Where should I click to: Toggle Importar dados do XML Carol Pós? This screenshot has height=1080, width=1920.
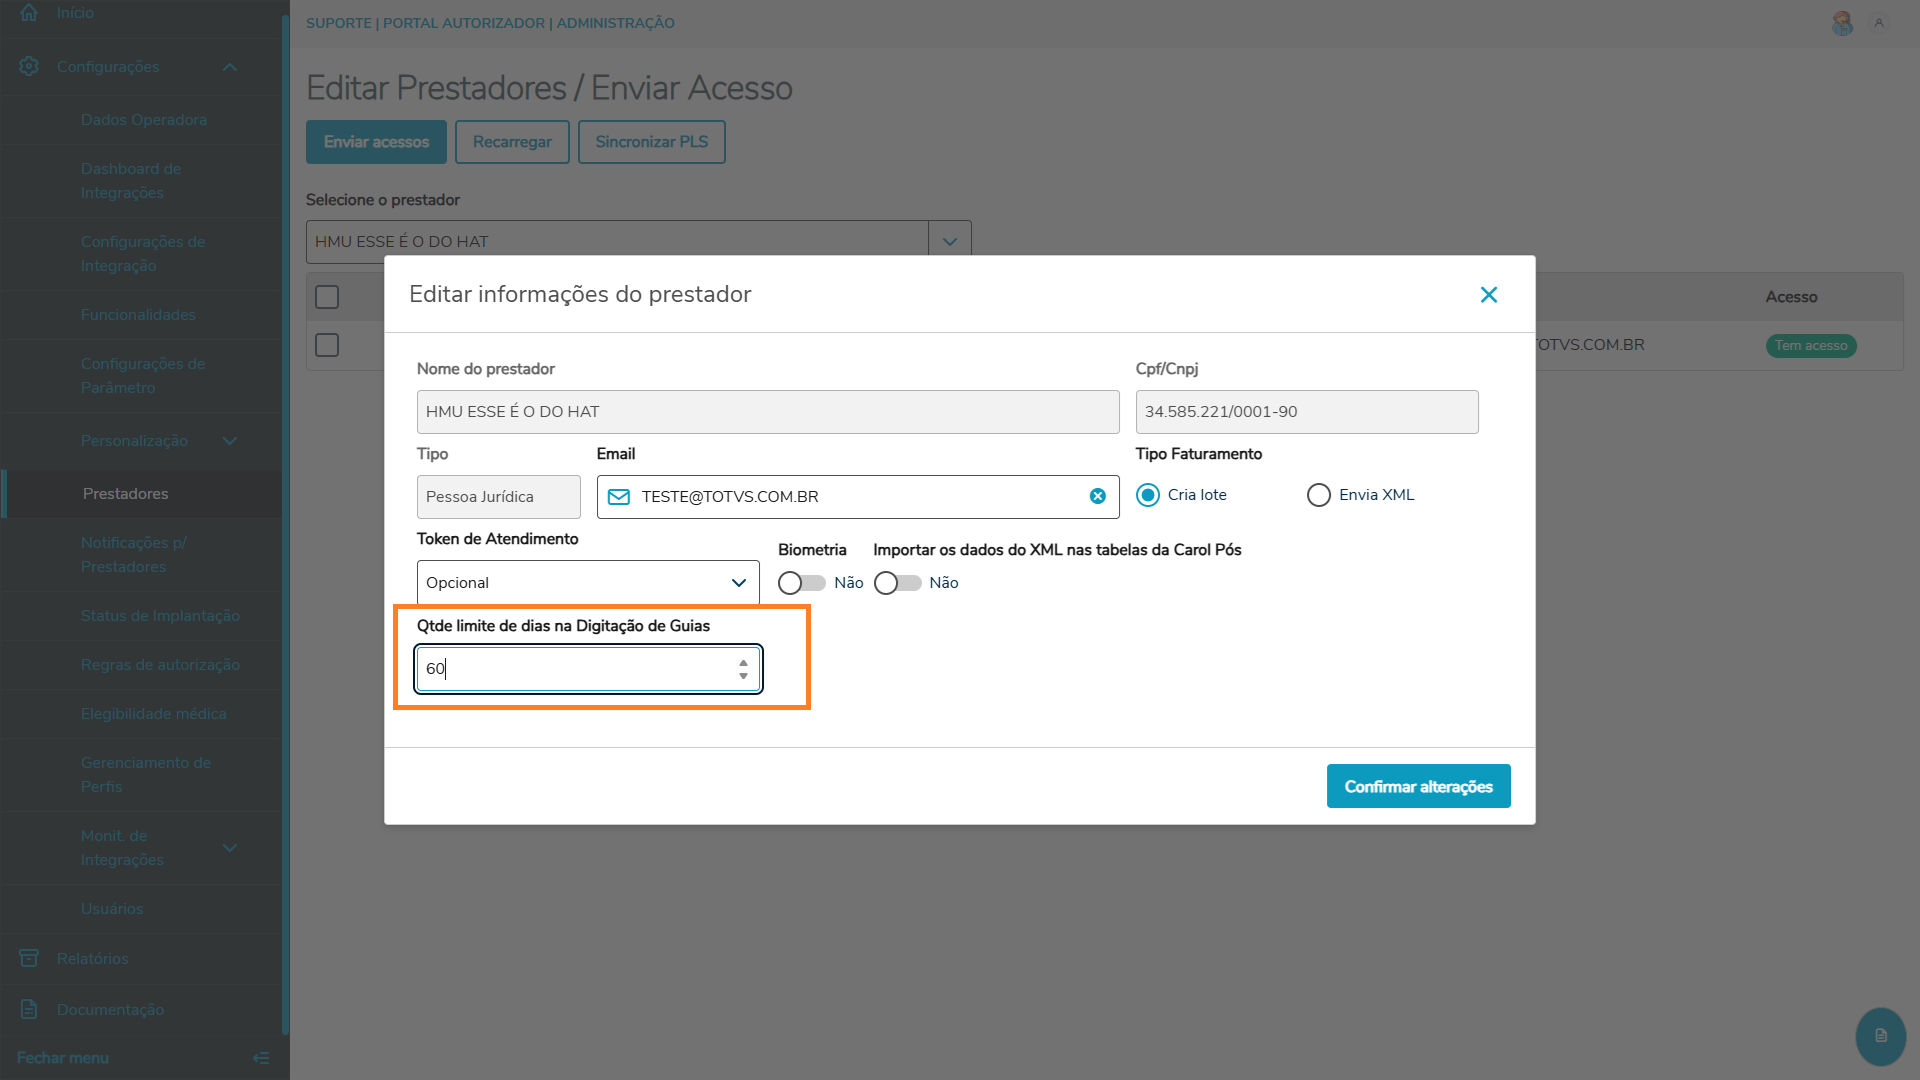[897, 583]
